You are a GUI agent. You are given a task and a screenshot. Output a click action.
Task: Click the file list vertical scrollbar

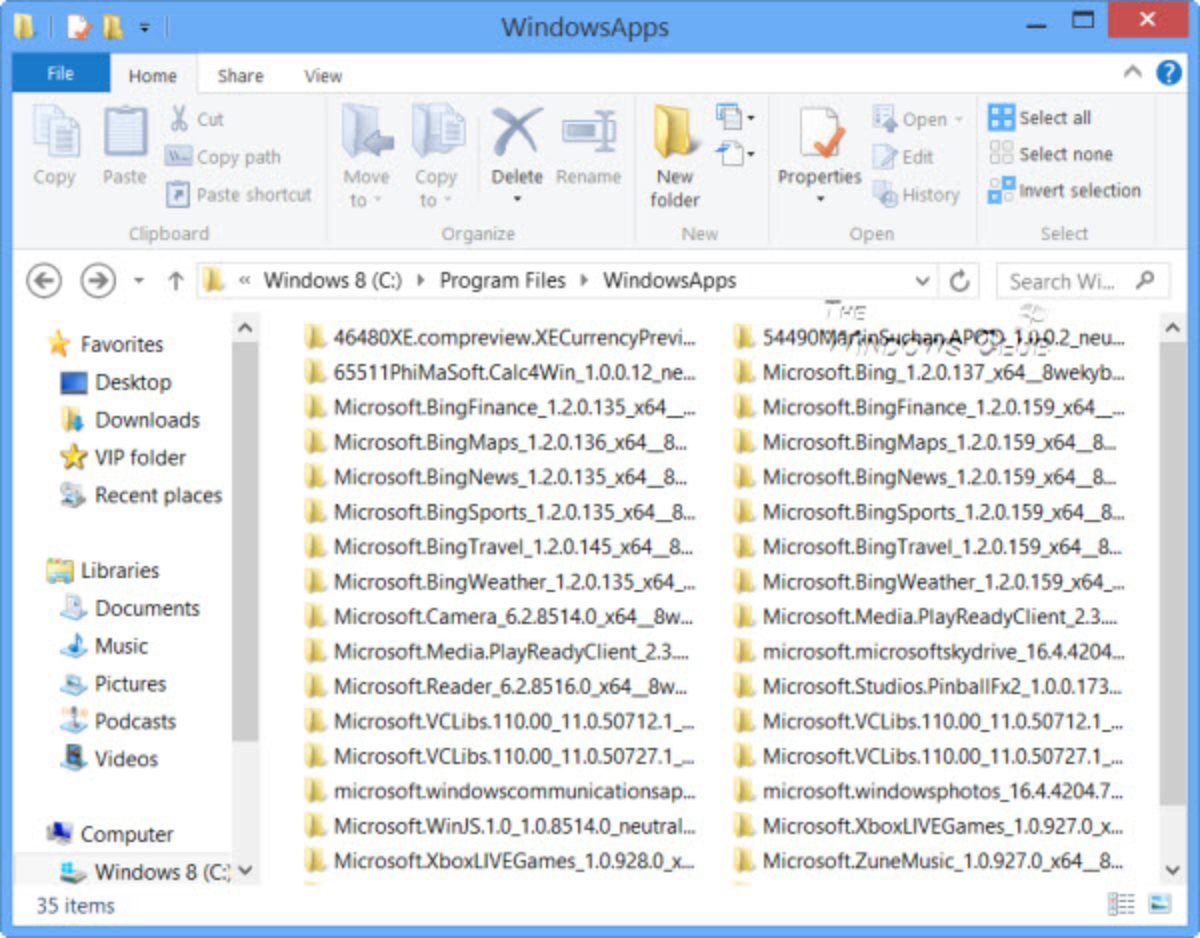1172,572
